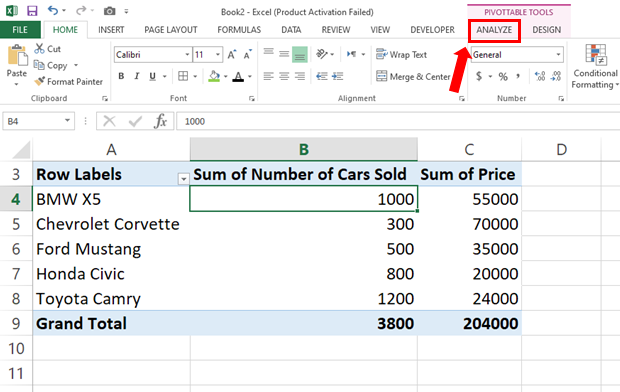Select the highlighted Bottom Align icon
This screenshot has width=620, height=392.
[300, 55]
